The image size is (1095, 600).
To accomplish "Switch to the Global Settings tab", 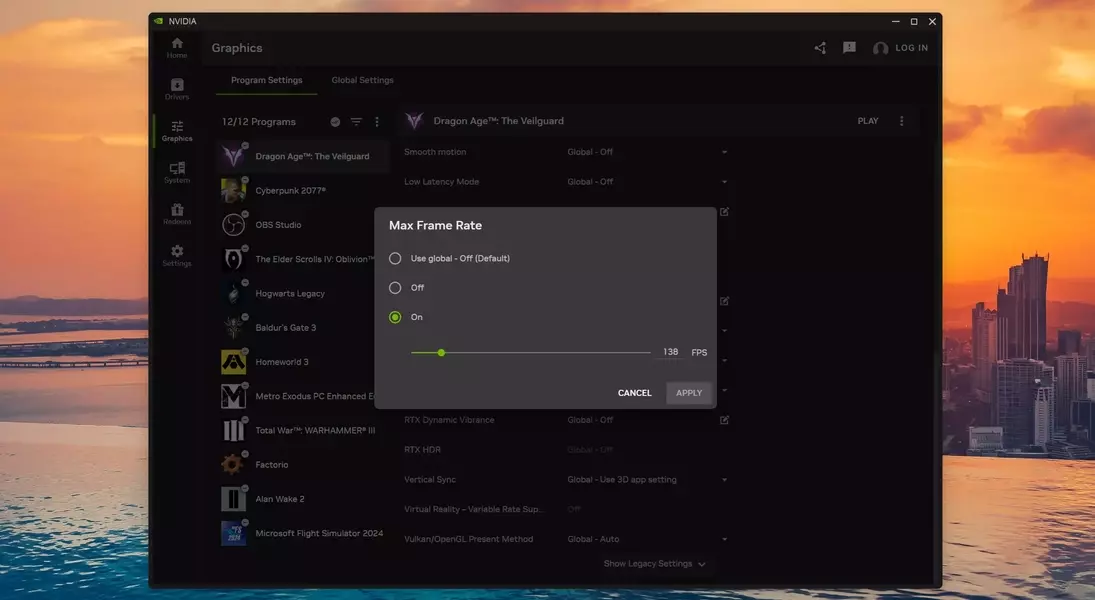I will pyautogui.click(x=362, y=80).
